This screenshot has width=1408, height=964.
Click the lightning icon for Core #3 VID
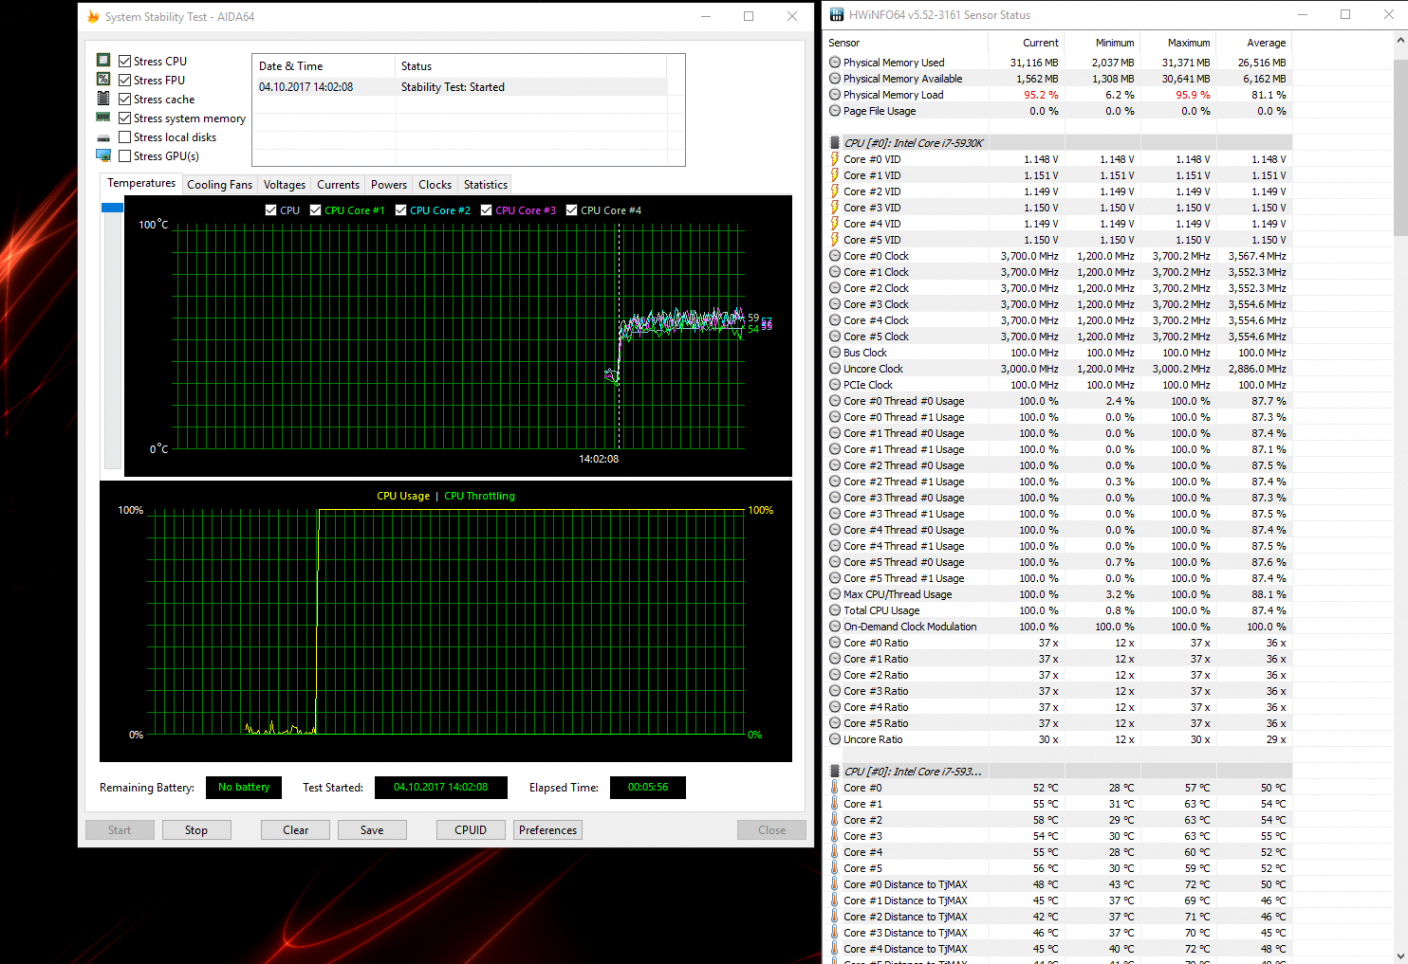click(x=835, y=207)
